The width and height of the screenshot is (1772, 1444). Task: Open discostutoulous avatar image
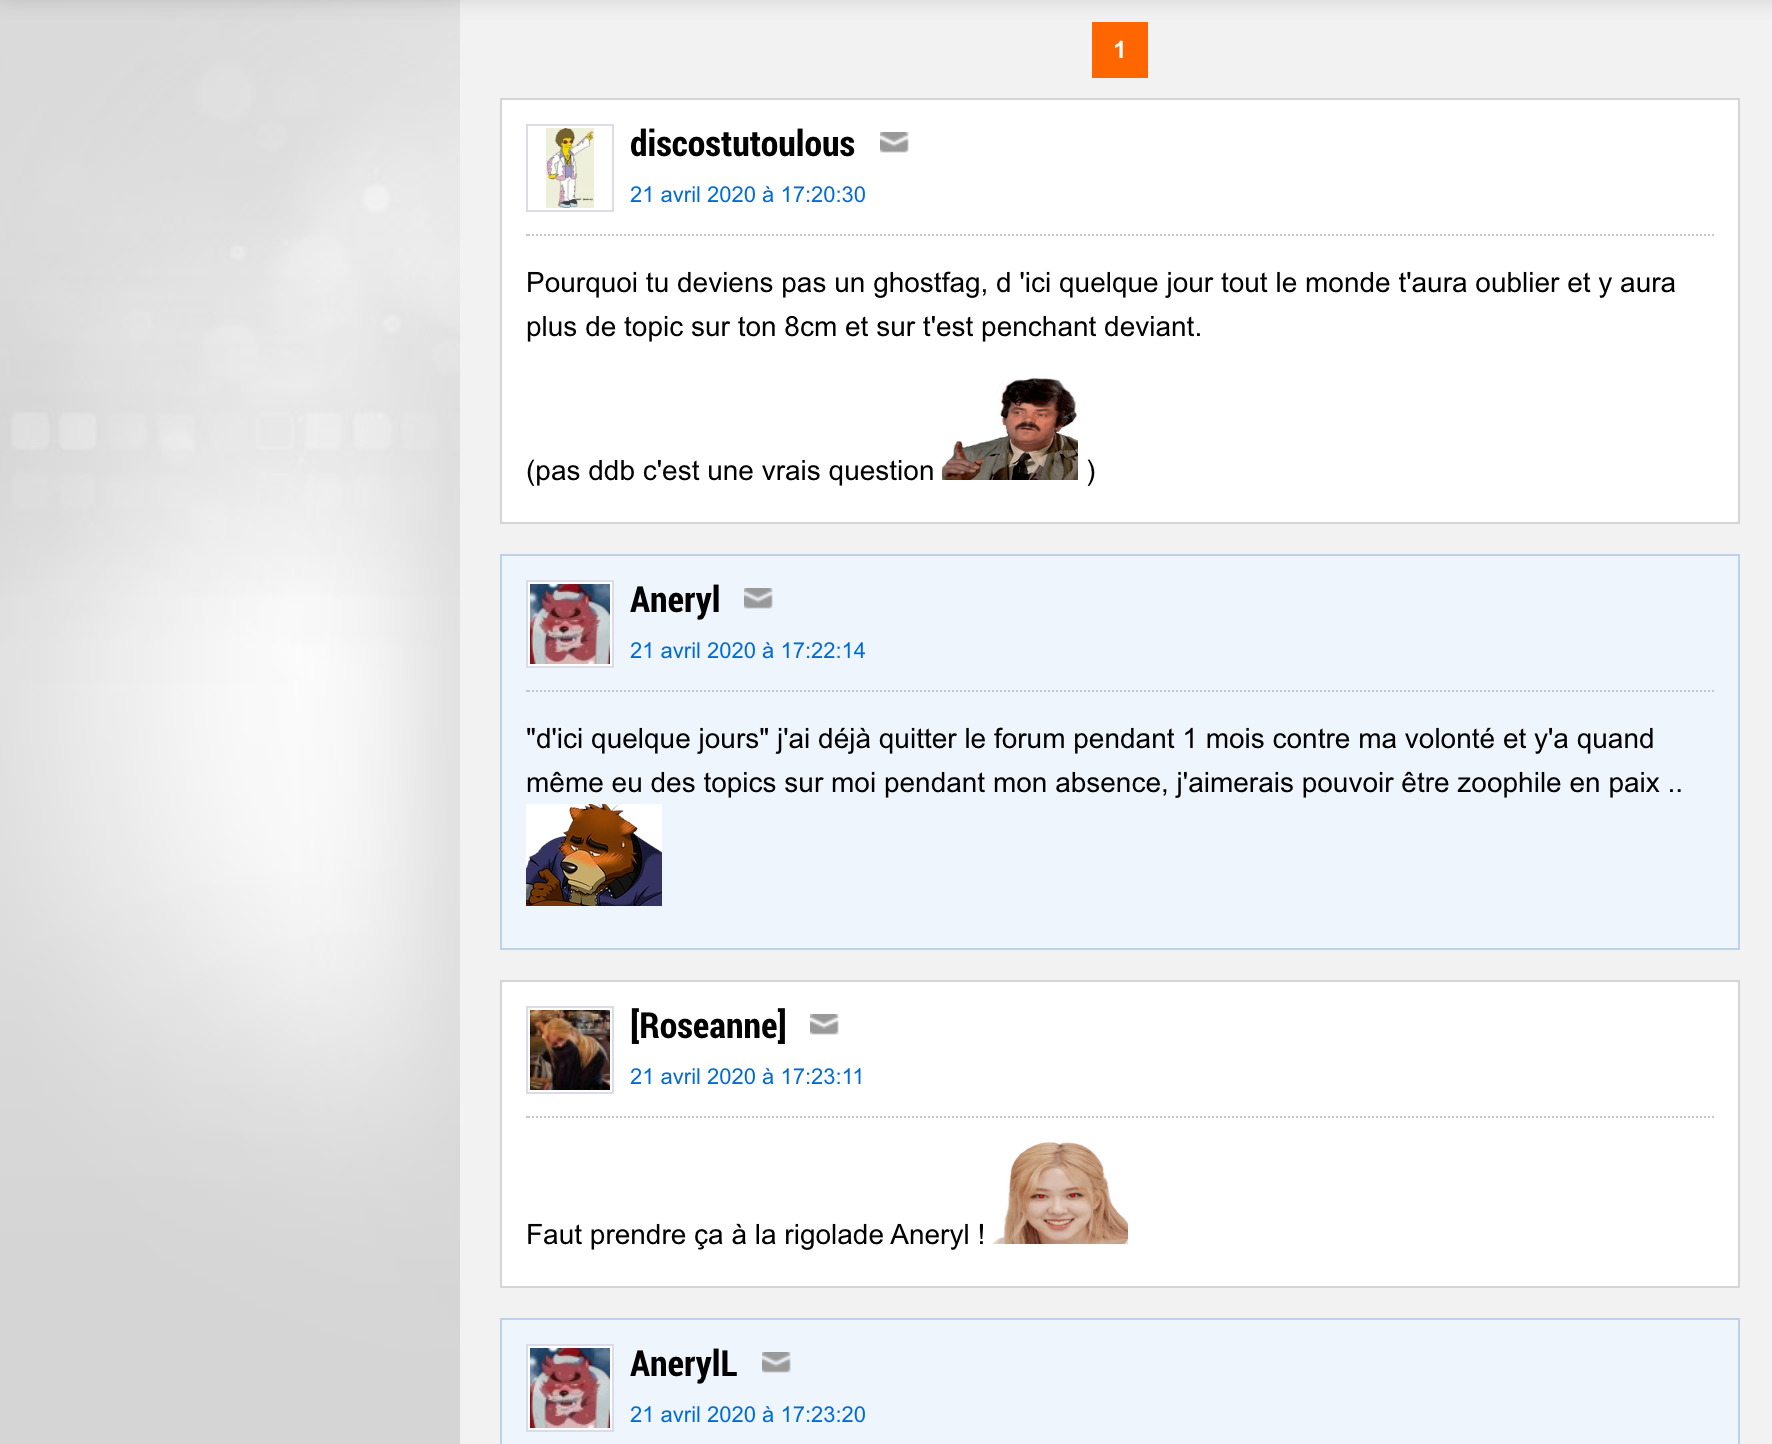coord(570,168)
